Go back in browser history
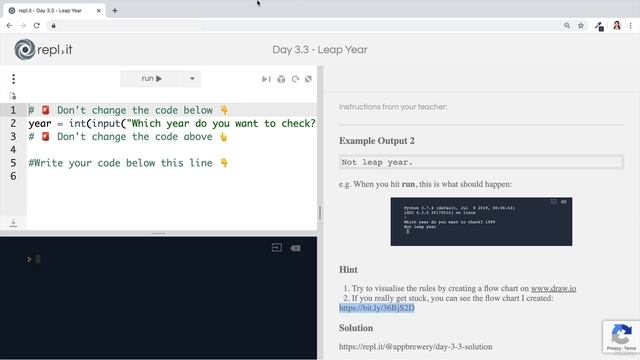Screen dimensions: 640x360 pyautogui.click(x=9, y=26)
